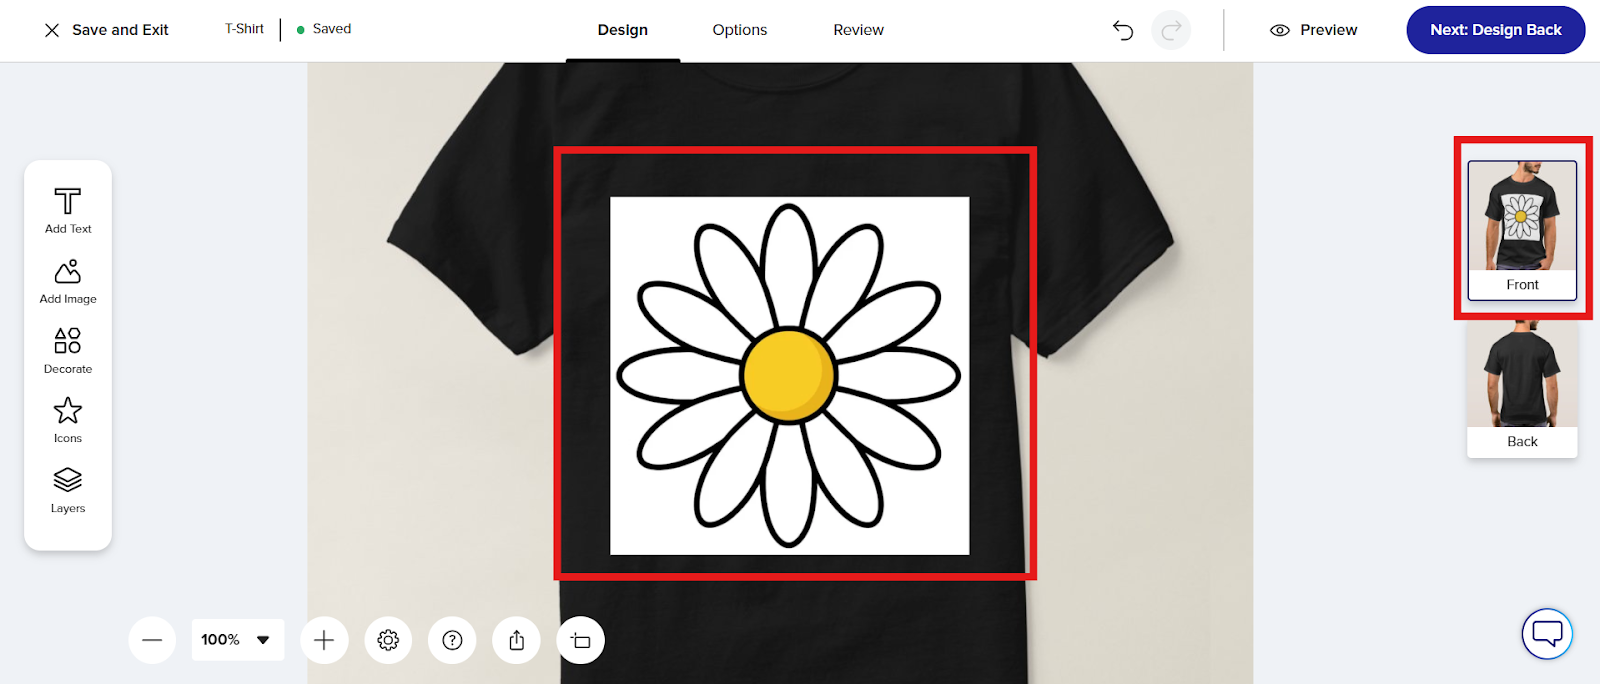Open the Decorate shapes panel
The image size is (1600, 684).
pos(68,351)
